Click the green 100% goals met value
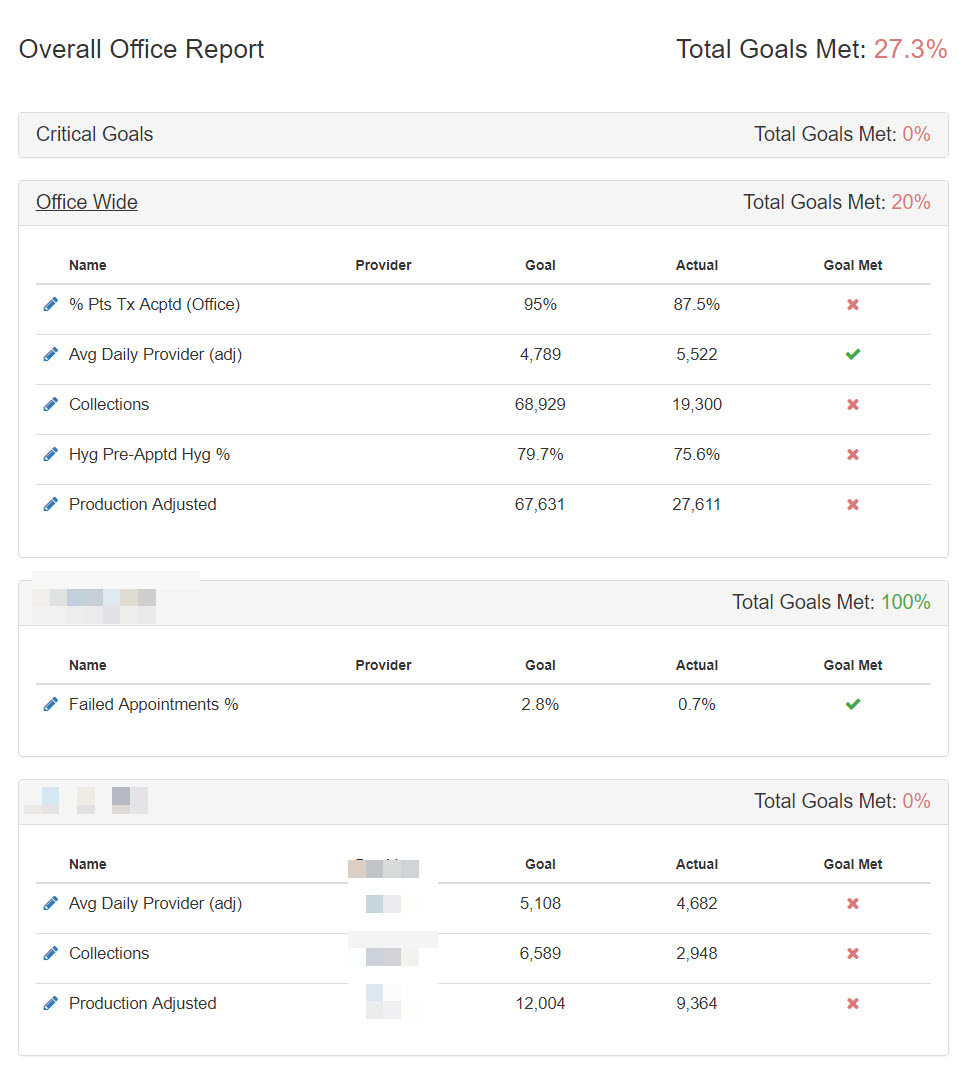The width and height of the screenshot is (968, 1071). [905, 602]
